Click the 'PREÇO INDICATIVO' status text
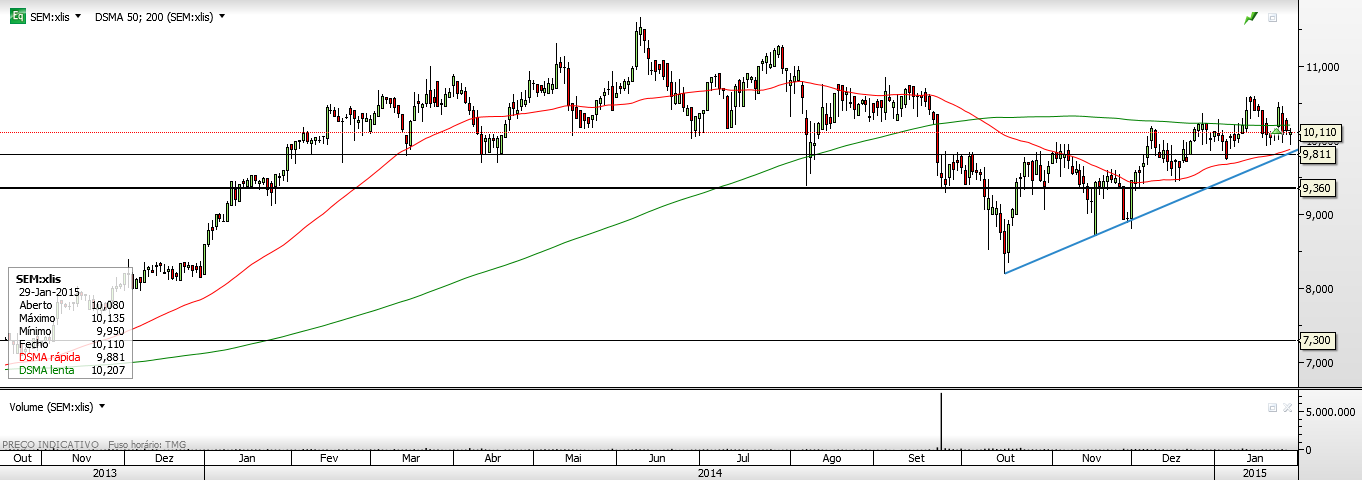This screenshot has width=1362, height=480. 50,445
